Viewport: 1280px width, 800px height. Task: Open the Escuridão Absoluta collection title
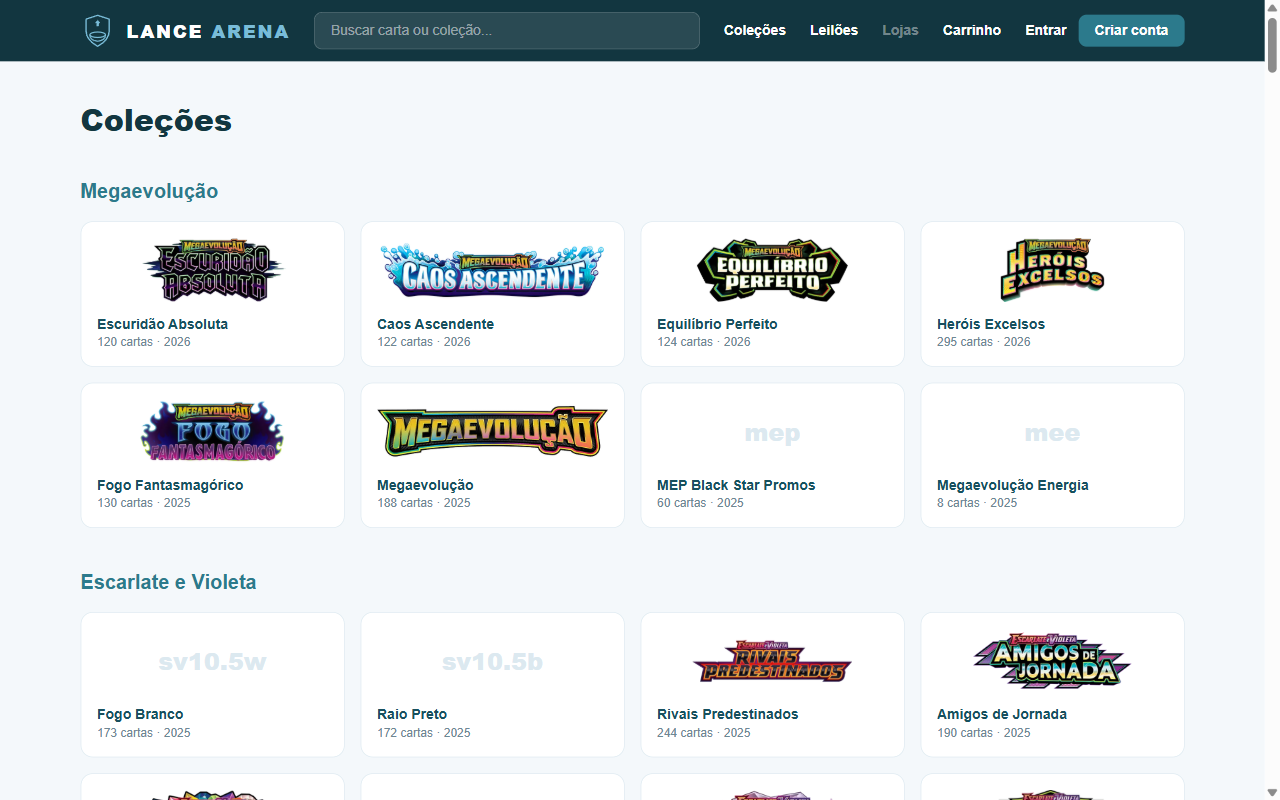click(x=163, y=324)
